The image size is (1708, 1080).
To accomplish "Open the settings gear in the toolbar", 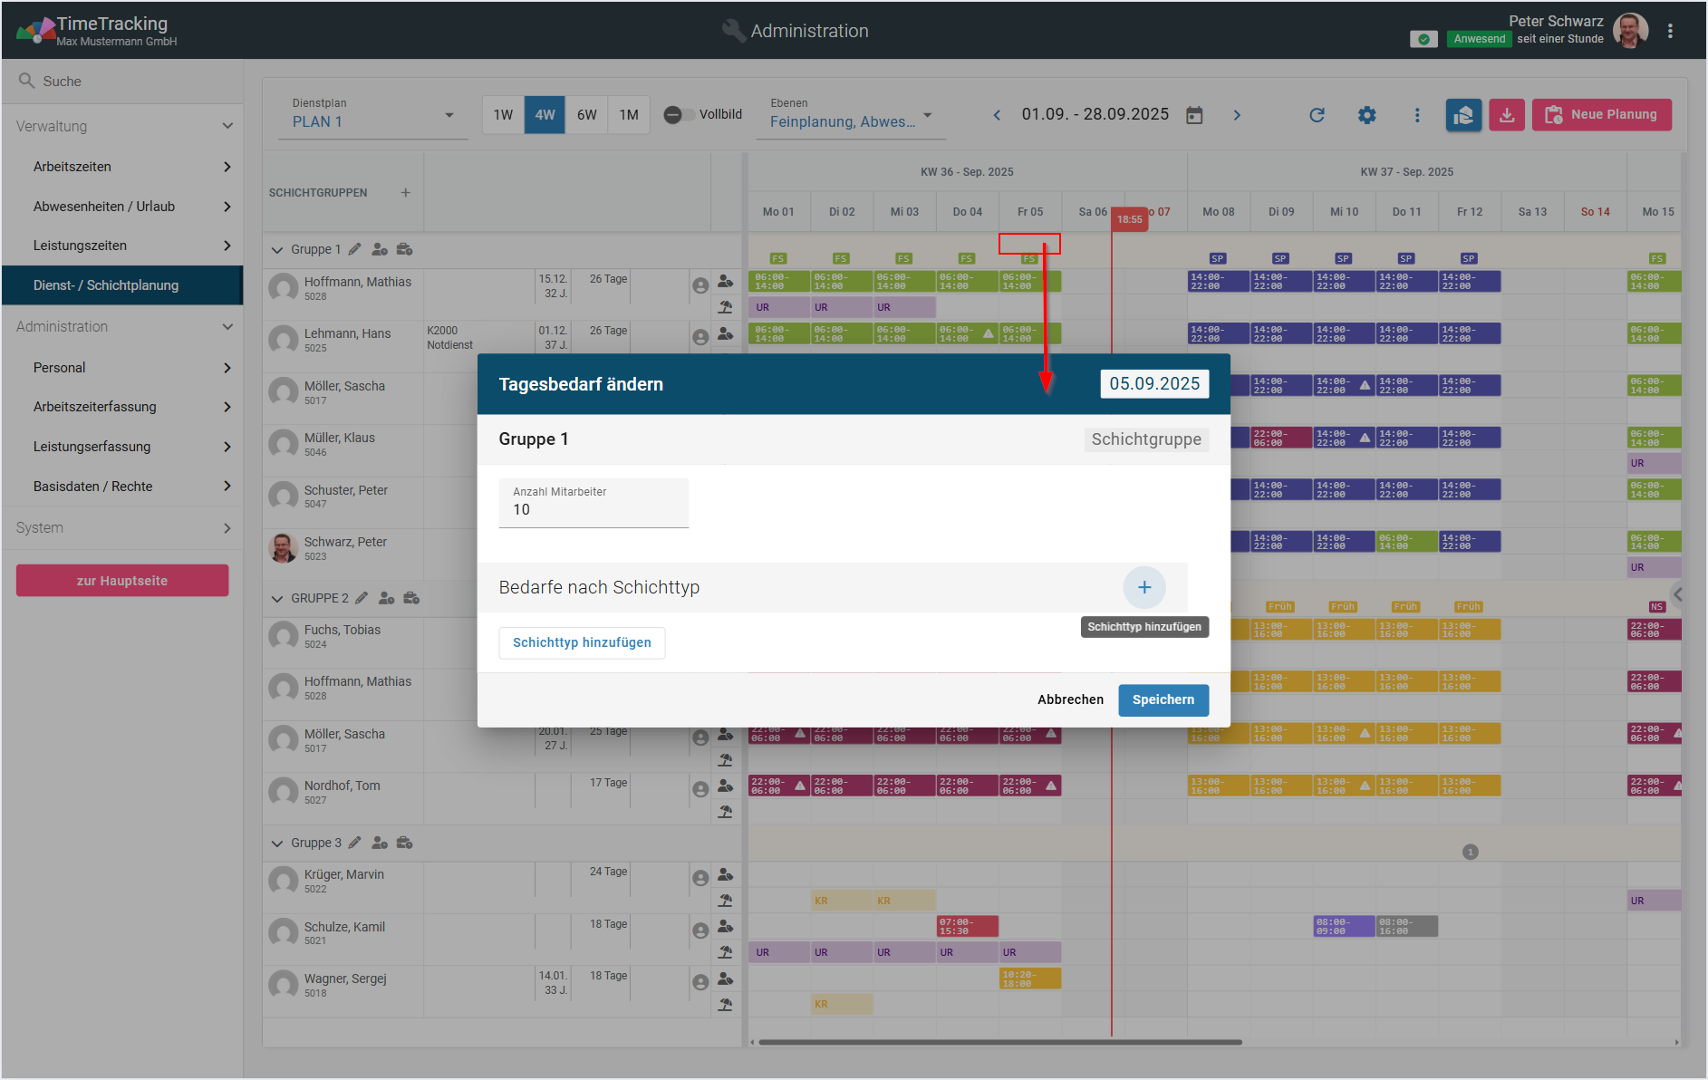I will click(1367, 115).
